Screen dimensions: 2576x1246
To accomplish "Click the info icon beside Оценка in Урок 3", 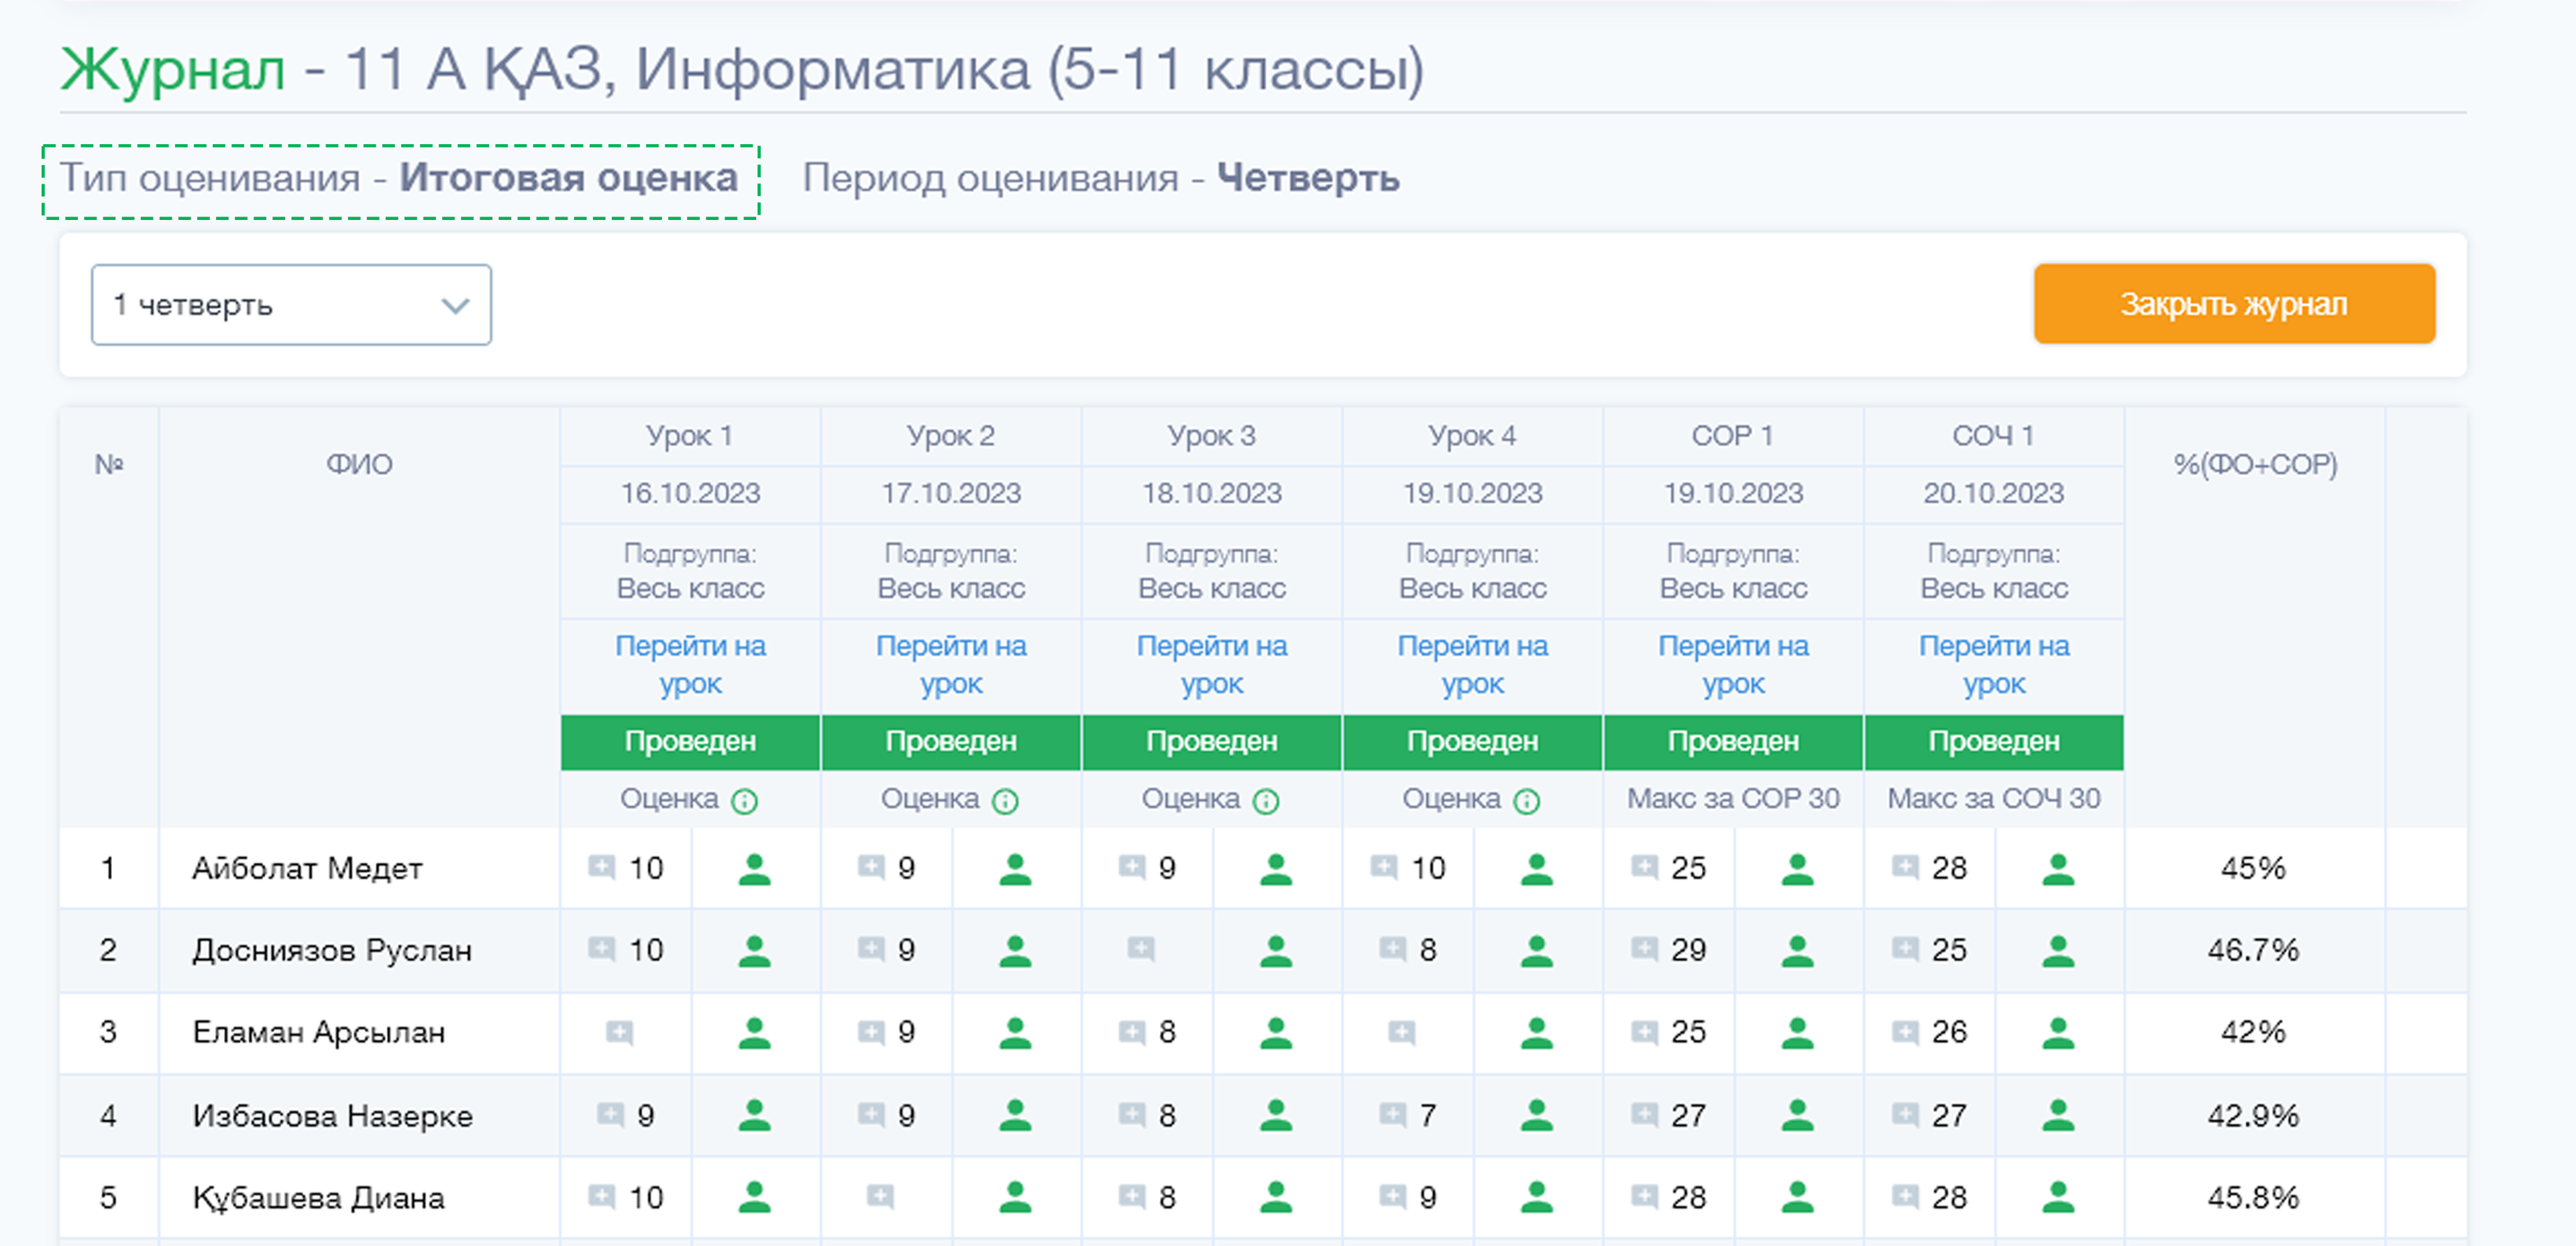I will 1266,801.
